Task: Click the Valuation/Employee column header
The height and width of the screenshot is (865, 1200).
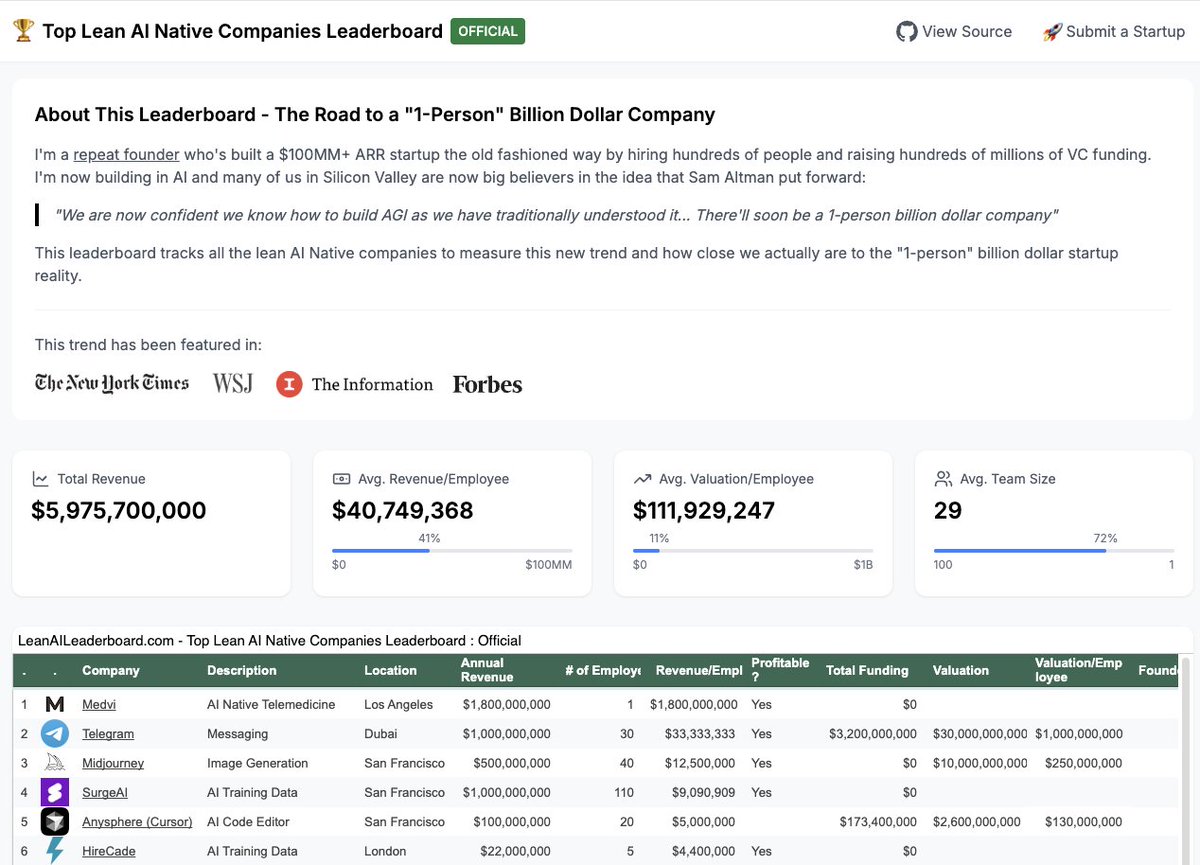Action: pyautogui.click(x=1079, y=670)
